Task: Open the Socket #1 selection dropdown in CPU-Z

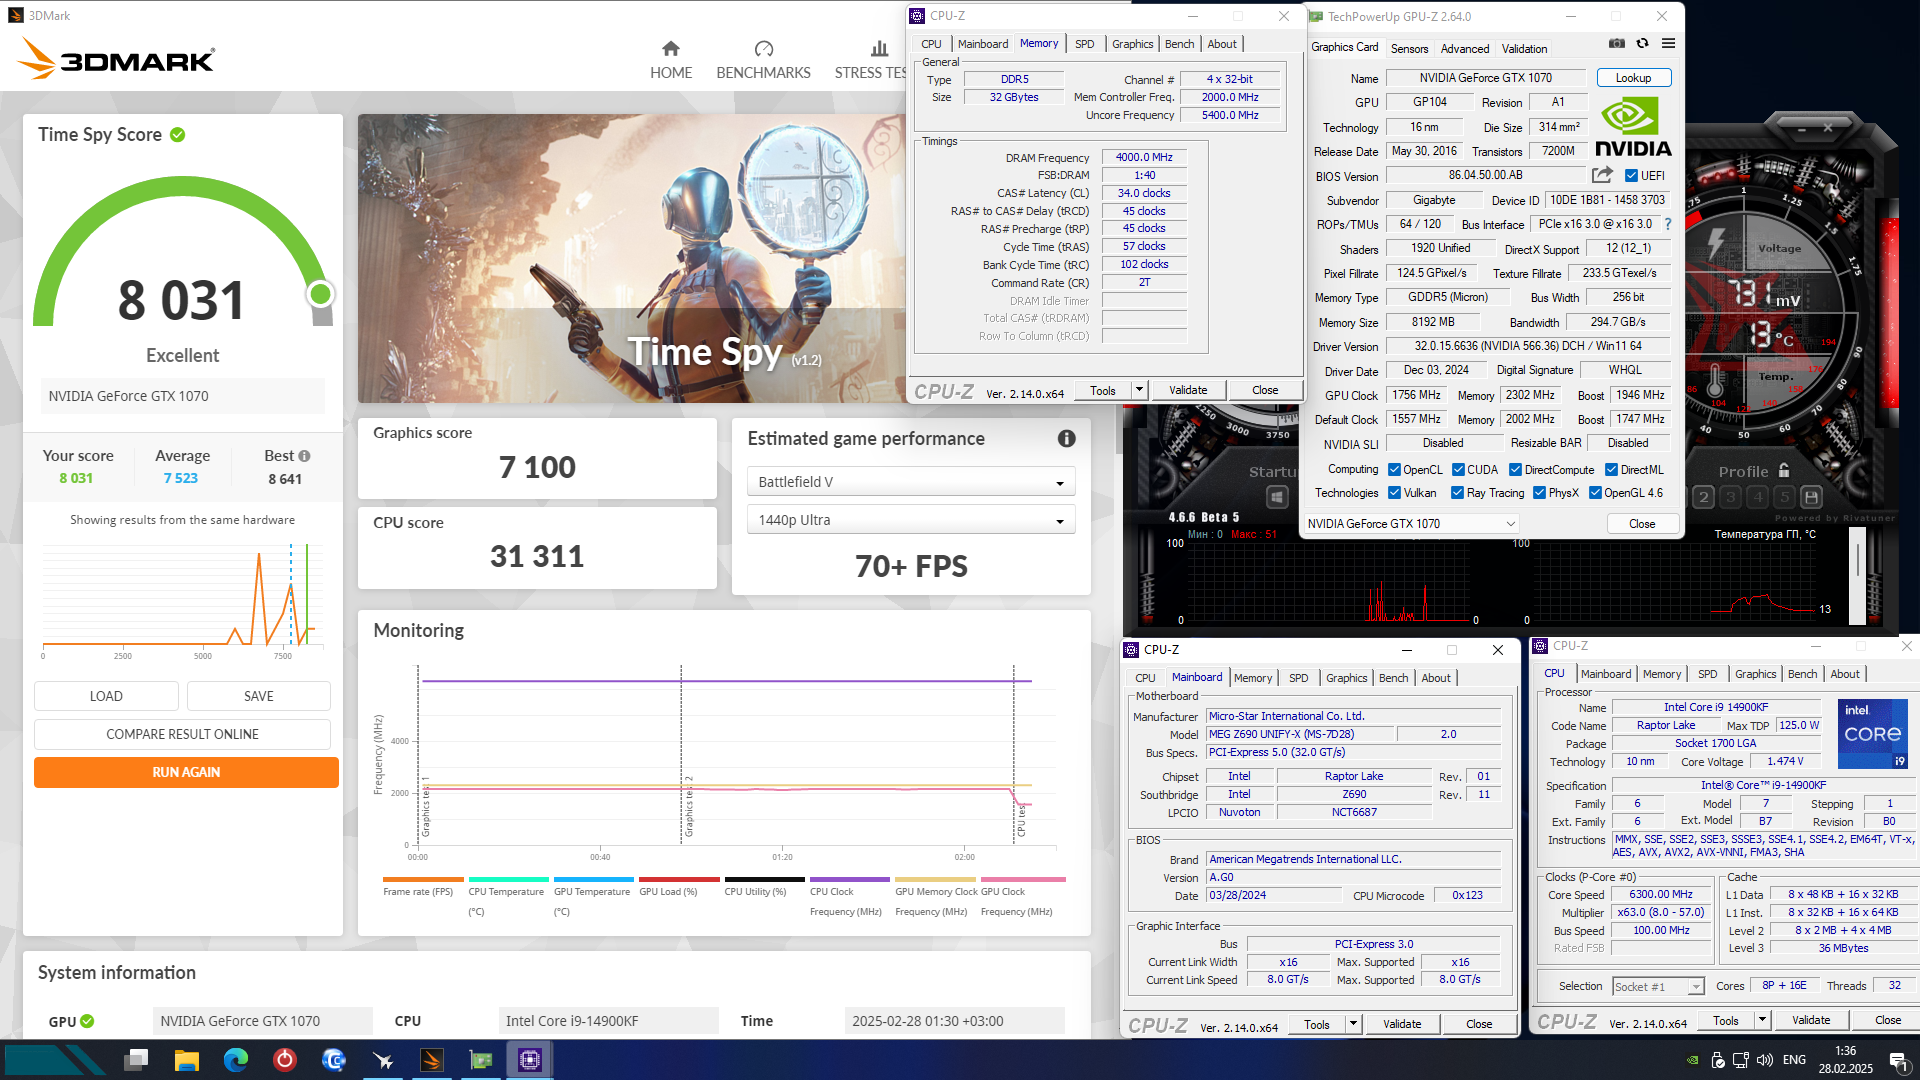Action: (x=1658, y=987)
